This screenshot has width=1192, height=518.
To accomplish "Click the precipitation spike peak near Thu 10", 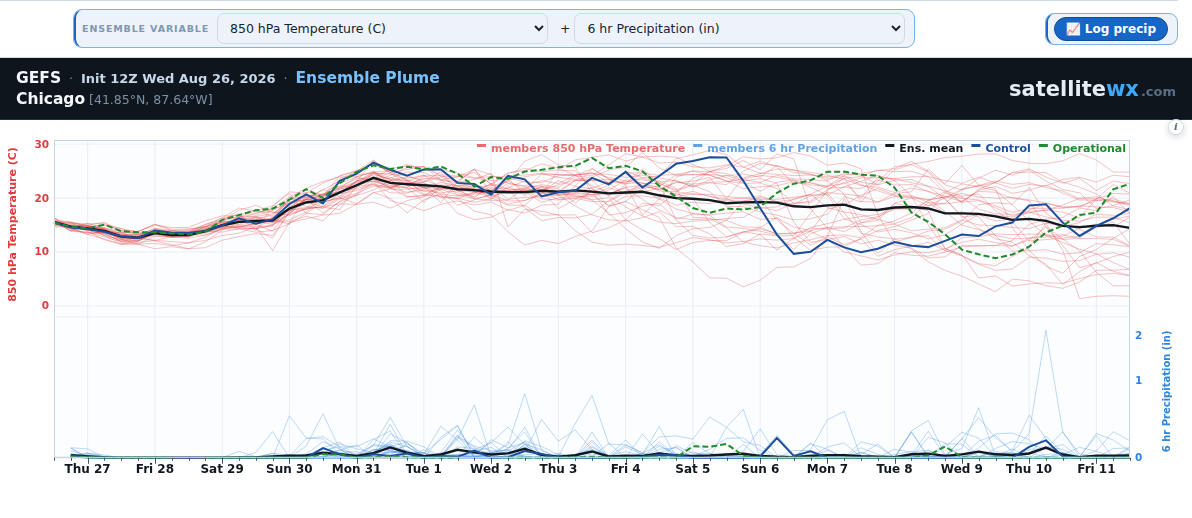I will 1046,332.
